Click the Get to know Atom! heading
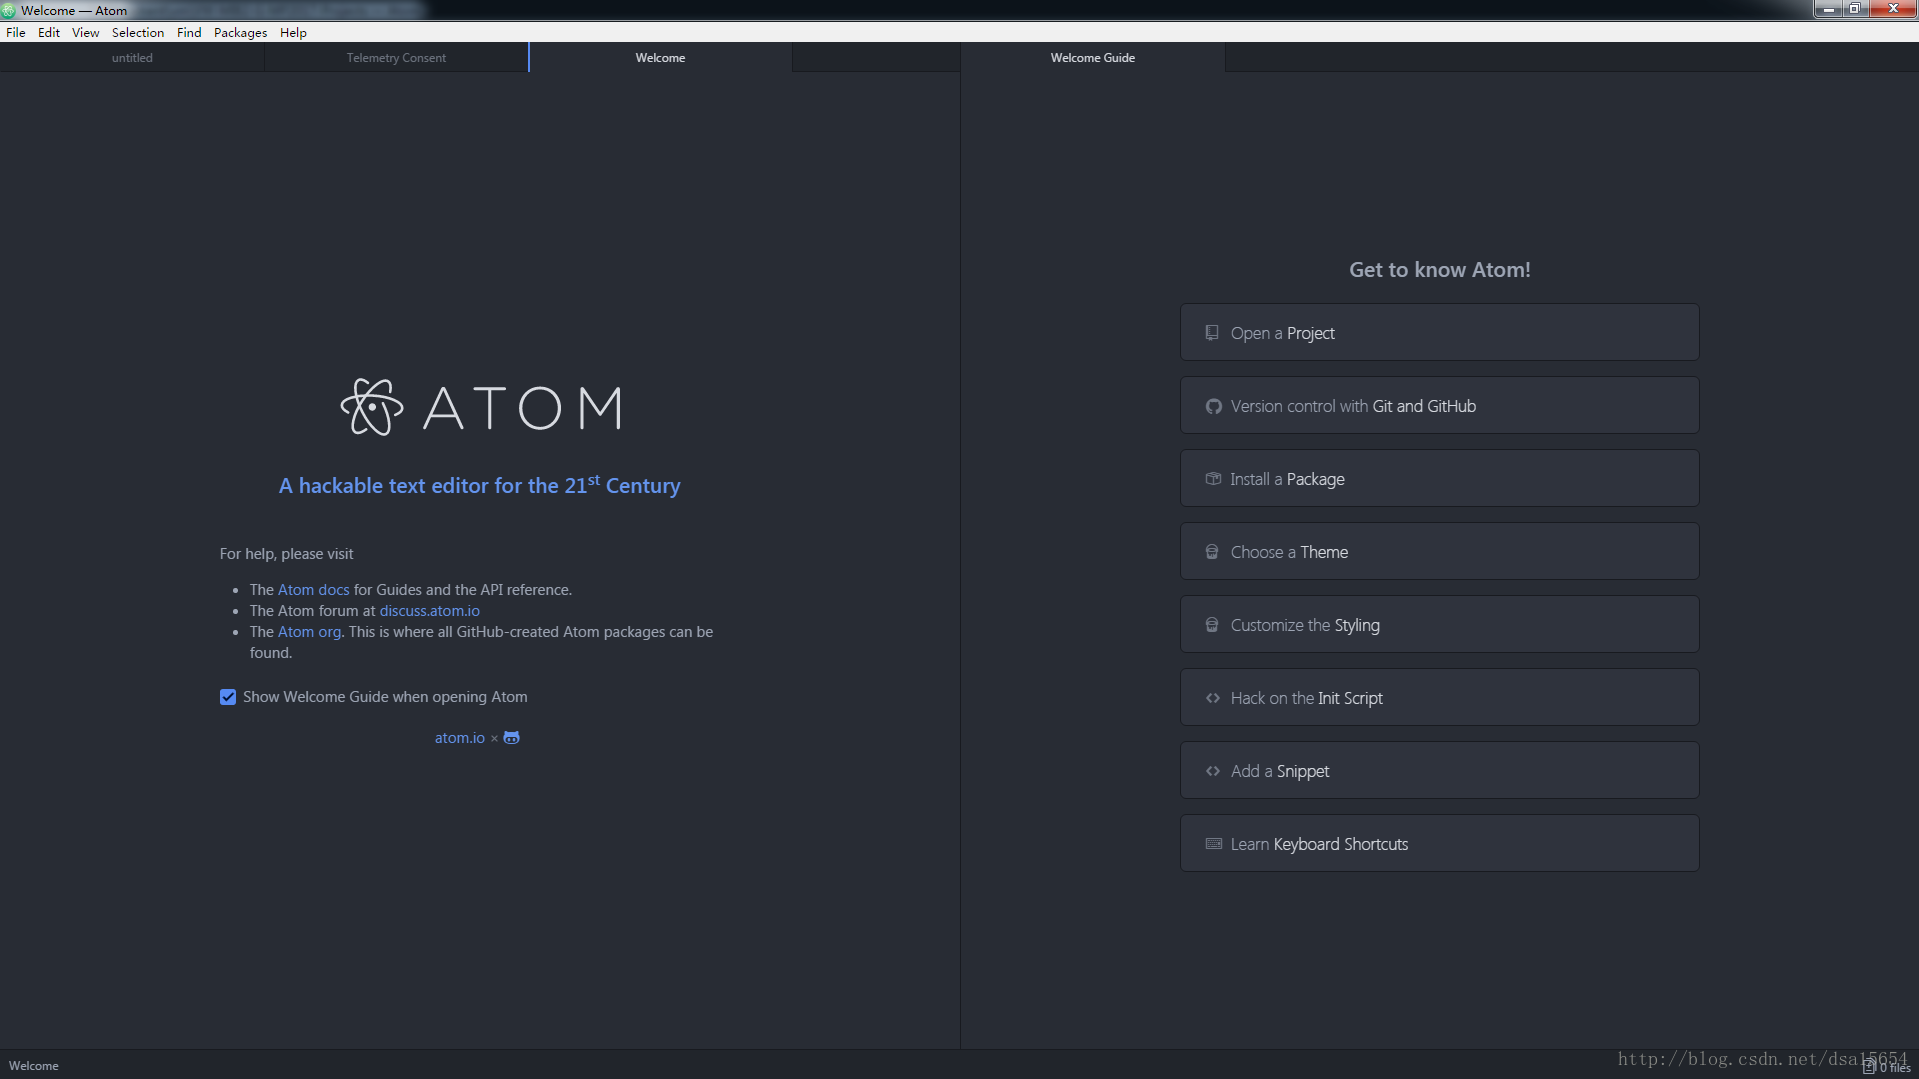The image size is (1919, 1079). pyautogui.click(x=1440, y=270)
